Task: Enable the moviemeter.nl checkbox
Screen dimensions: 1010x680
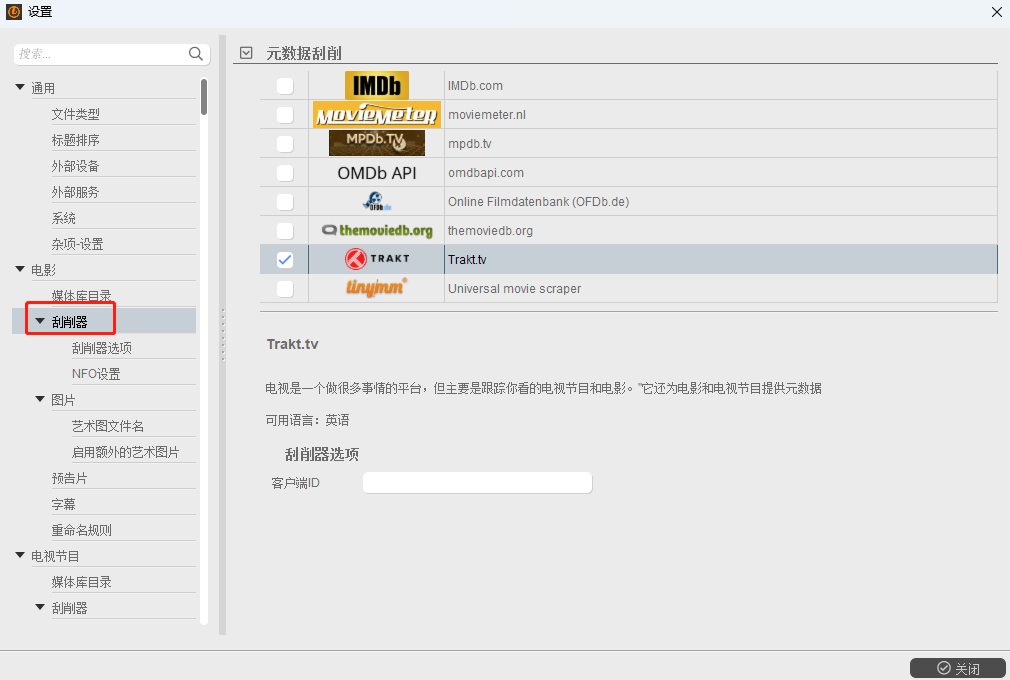Action: click(285, 115)
